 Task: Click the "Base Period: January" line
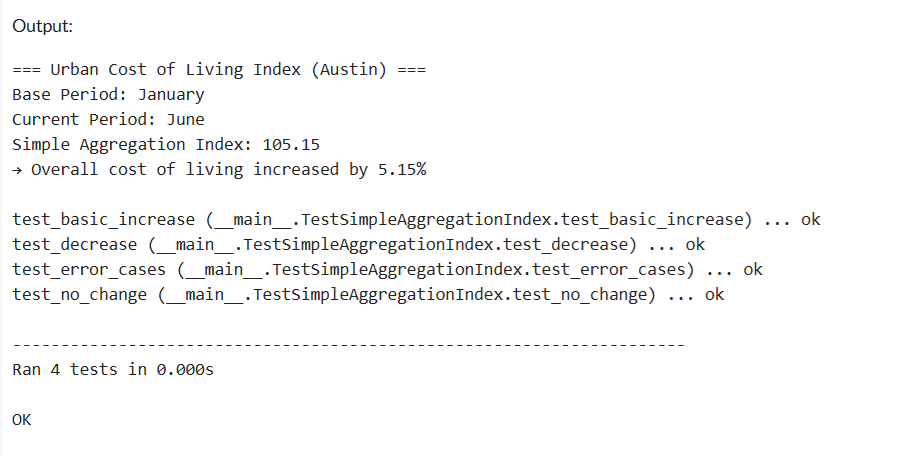tap(108, 95)
